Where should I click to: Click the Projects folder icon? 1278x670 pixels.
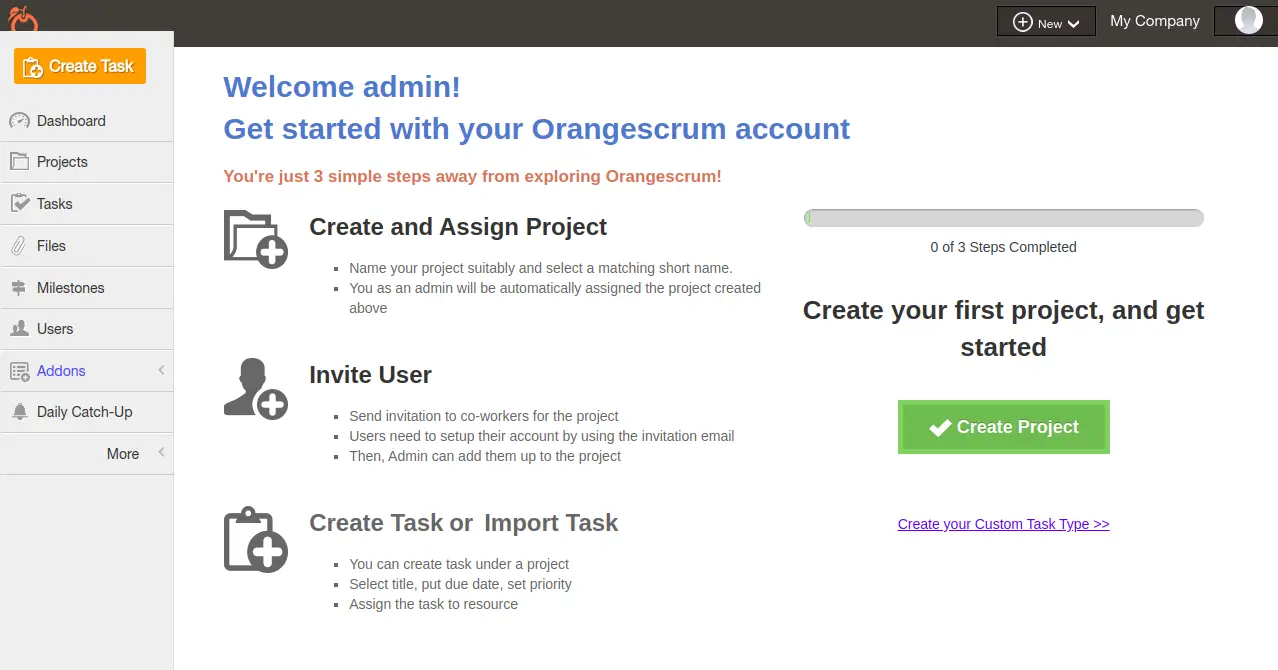[19, 162]
